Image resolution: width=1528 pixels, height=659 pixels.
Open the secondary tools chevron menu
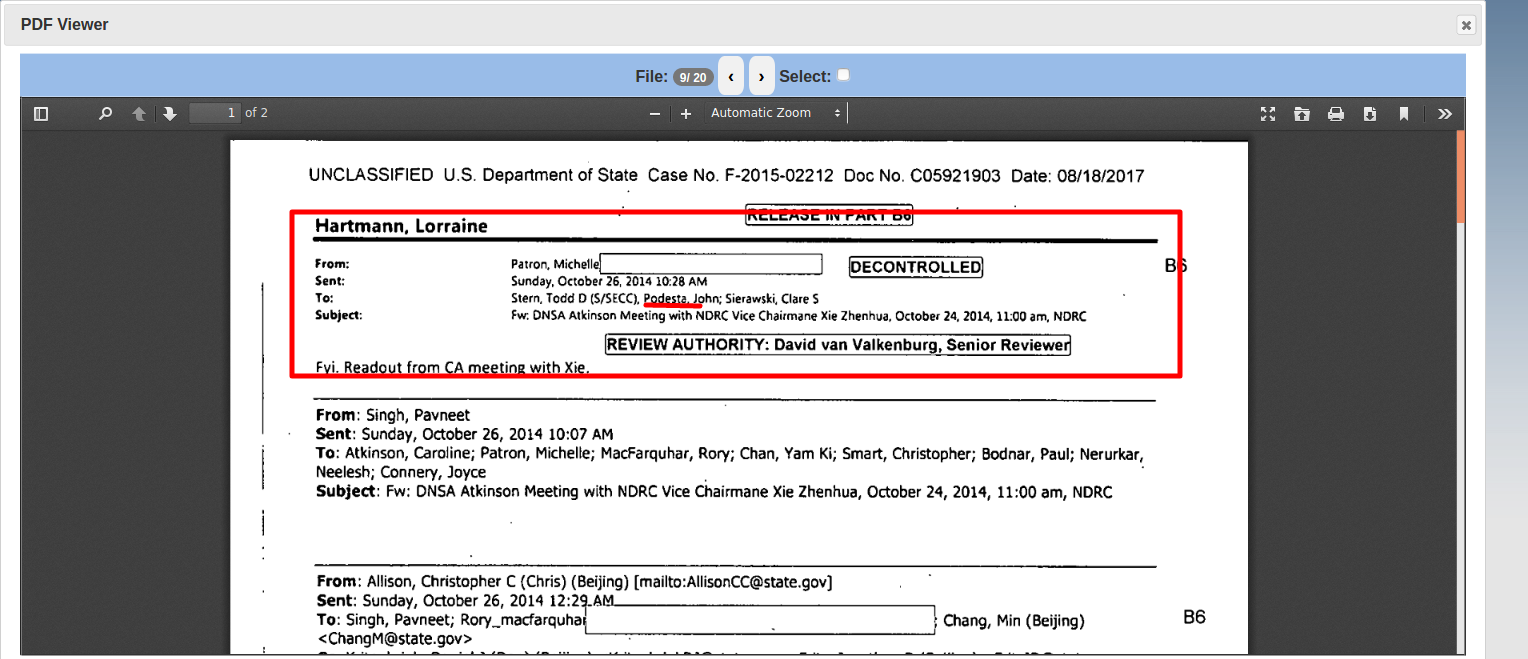coord(1445,114)
